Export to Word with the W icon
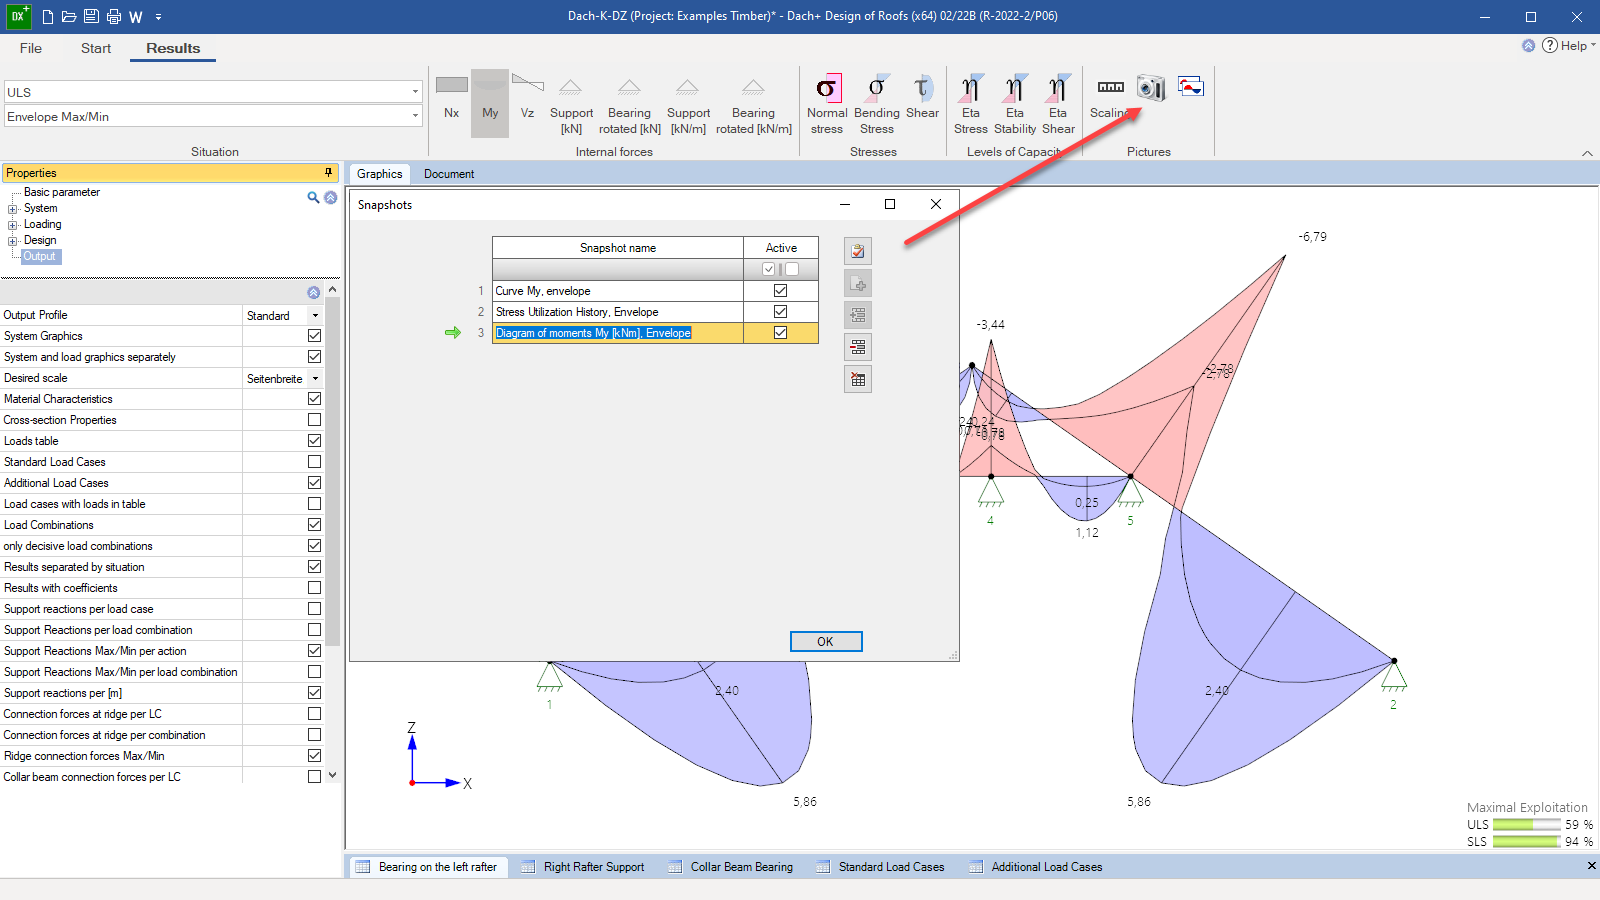Screen dimensions: 1600x900 click(136, 16)
